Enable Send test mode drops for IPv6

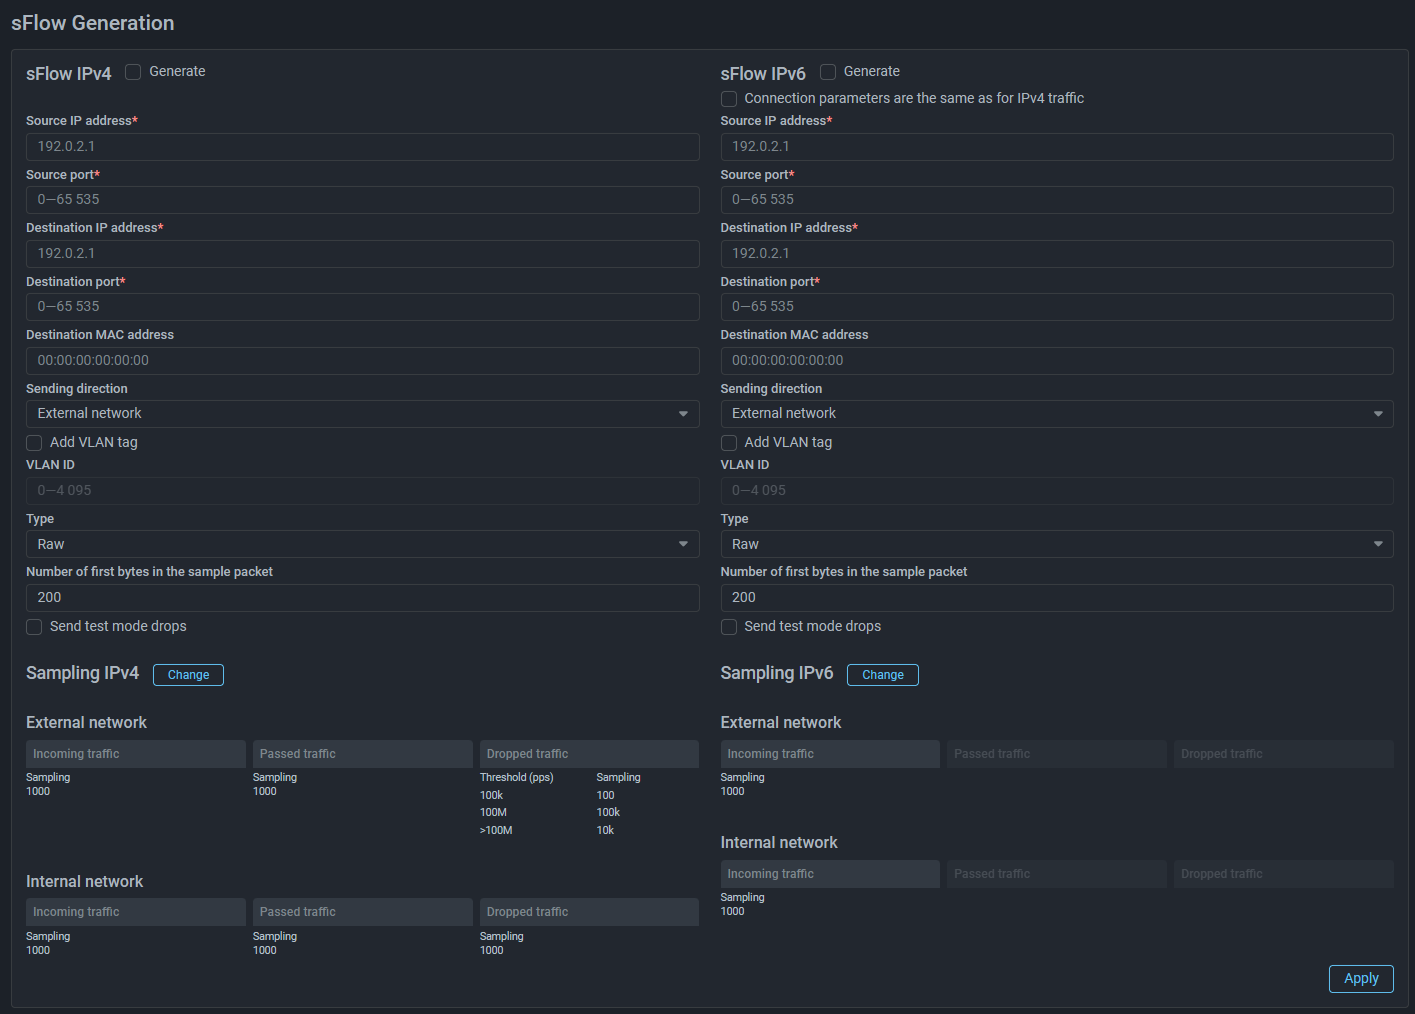point(729,627)
